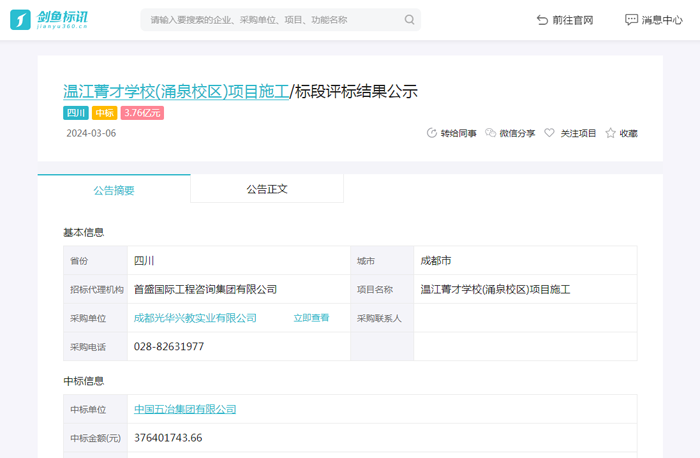Select province value 四川 in table
Screen dimensions: 700x458
point(144,261)
